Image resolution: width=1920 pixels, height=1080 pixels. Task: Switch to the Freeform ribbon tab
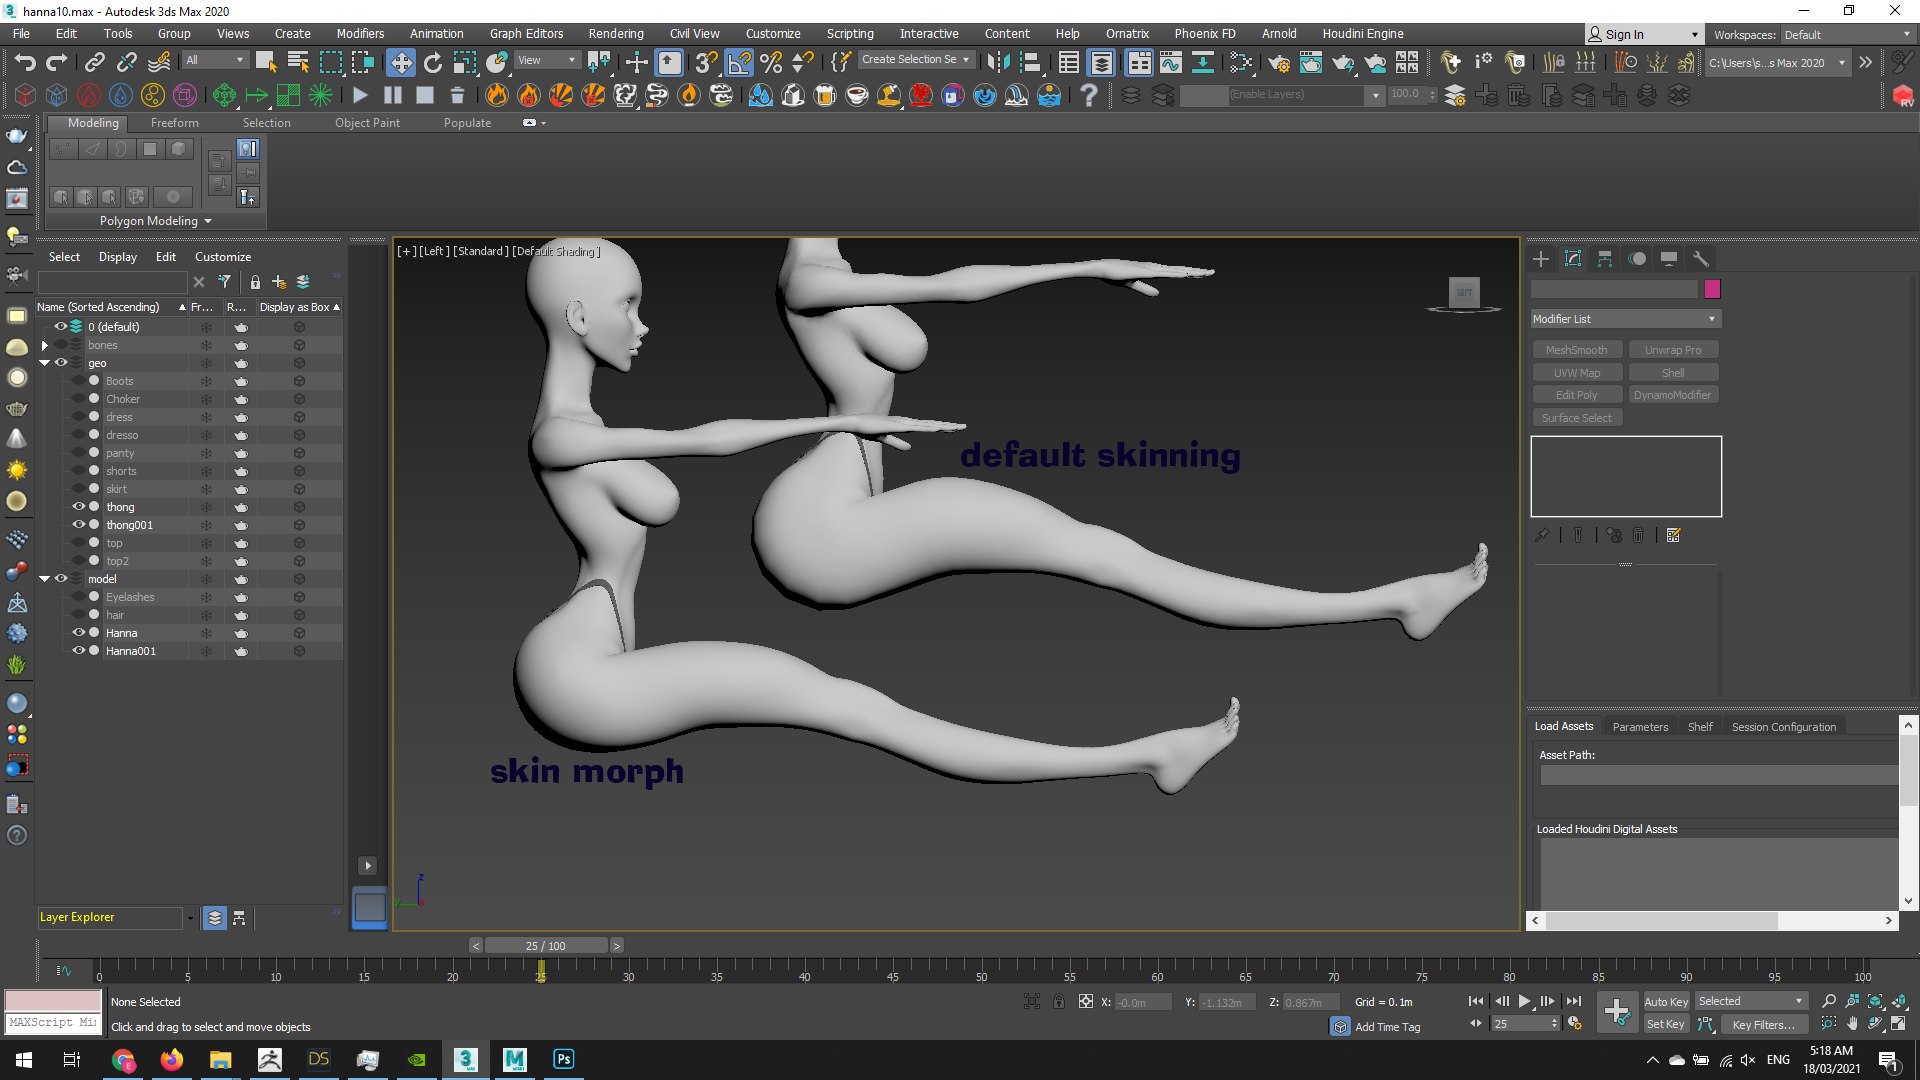175,123
